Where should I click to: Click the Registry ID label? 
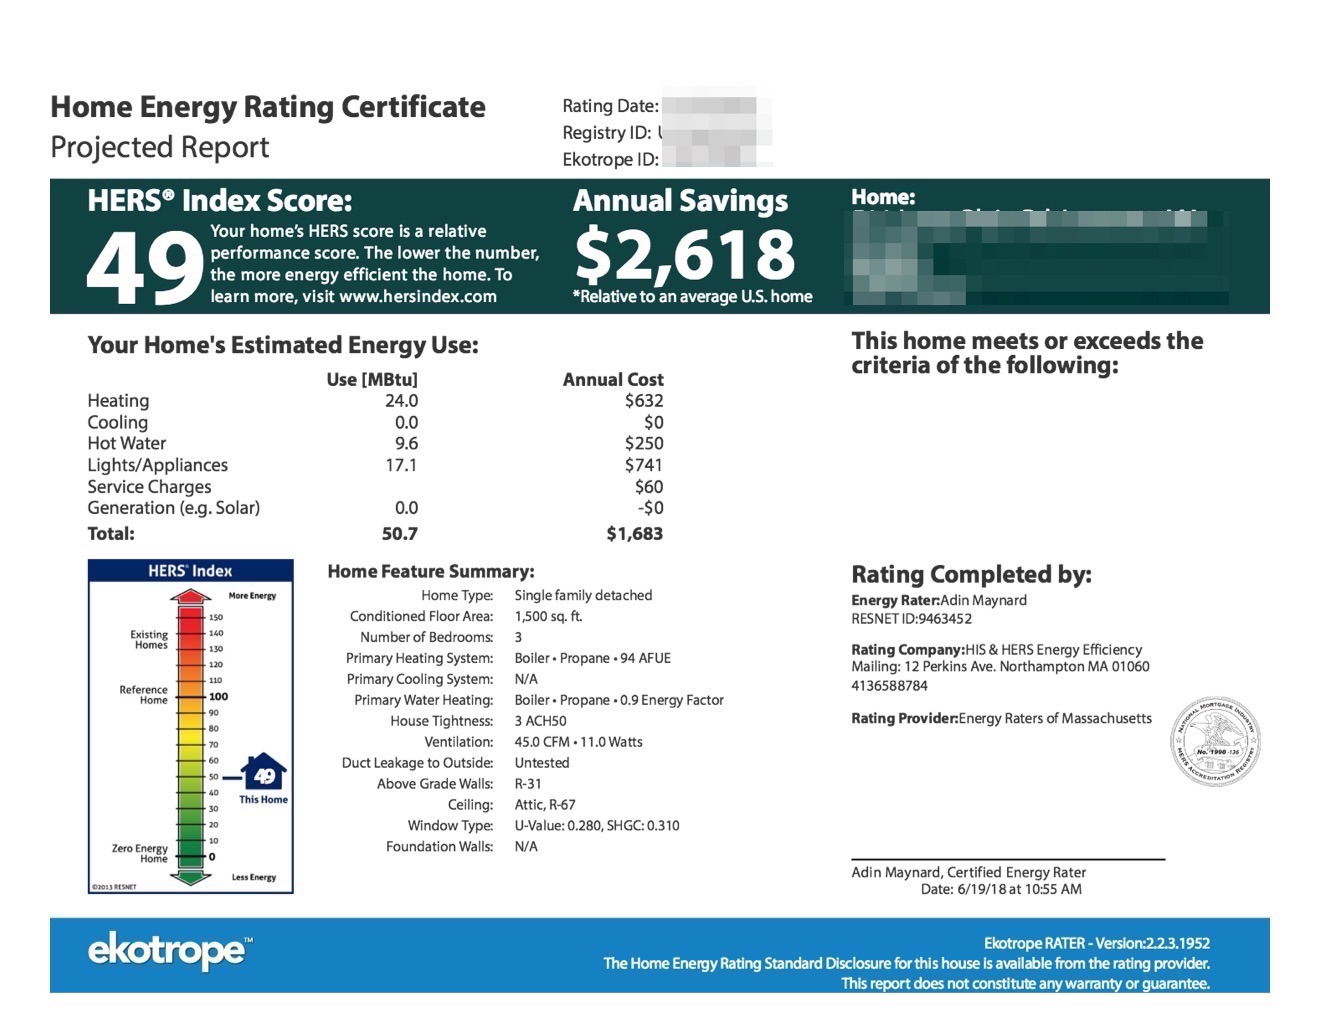click(x=606, y=133)
